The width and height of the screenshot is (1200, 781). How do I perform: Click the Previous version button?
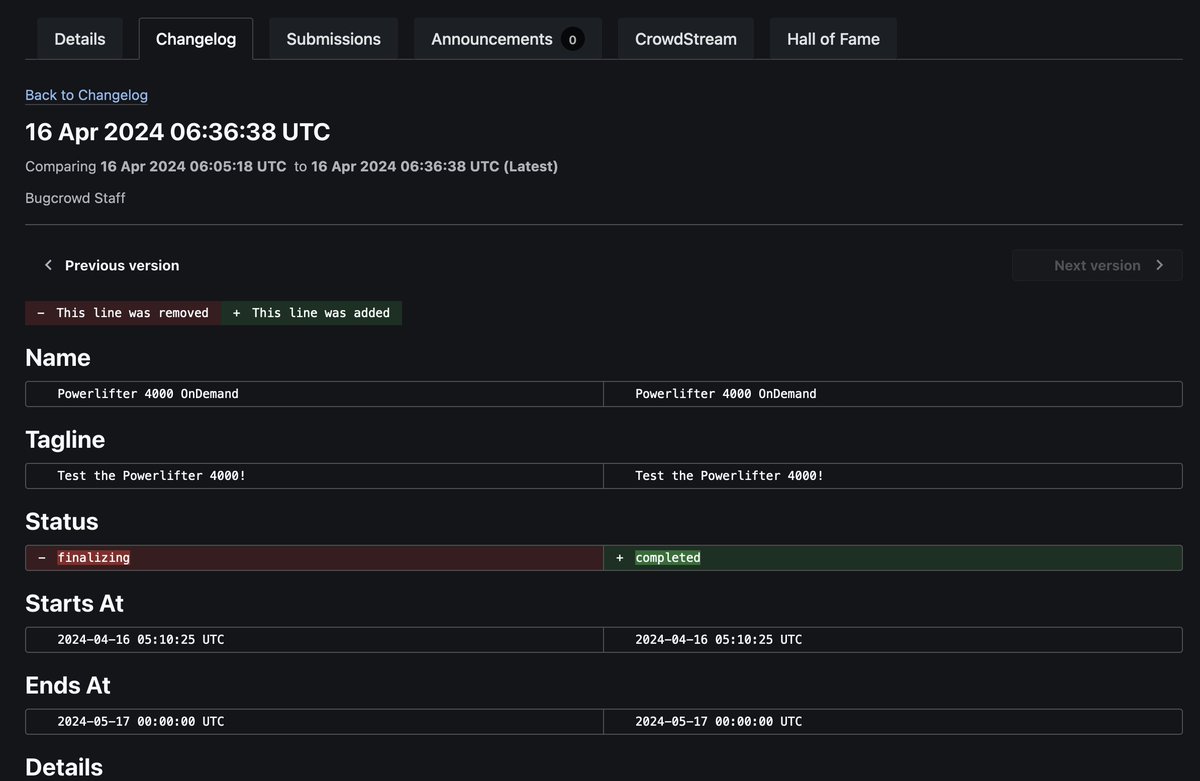(110, 265)
